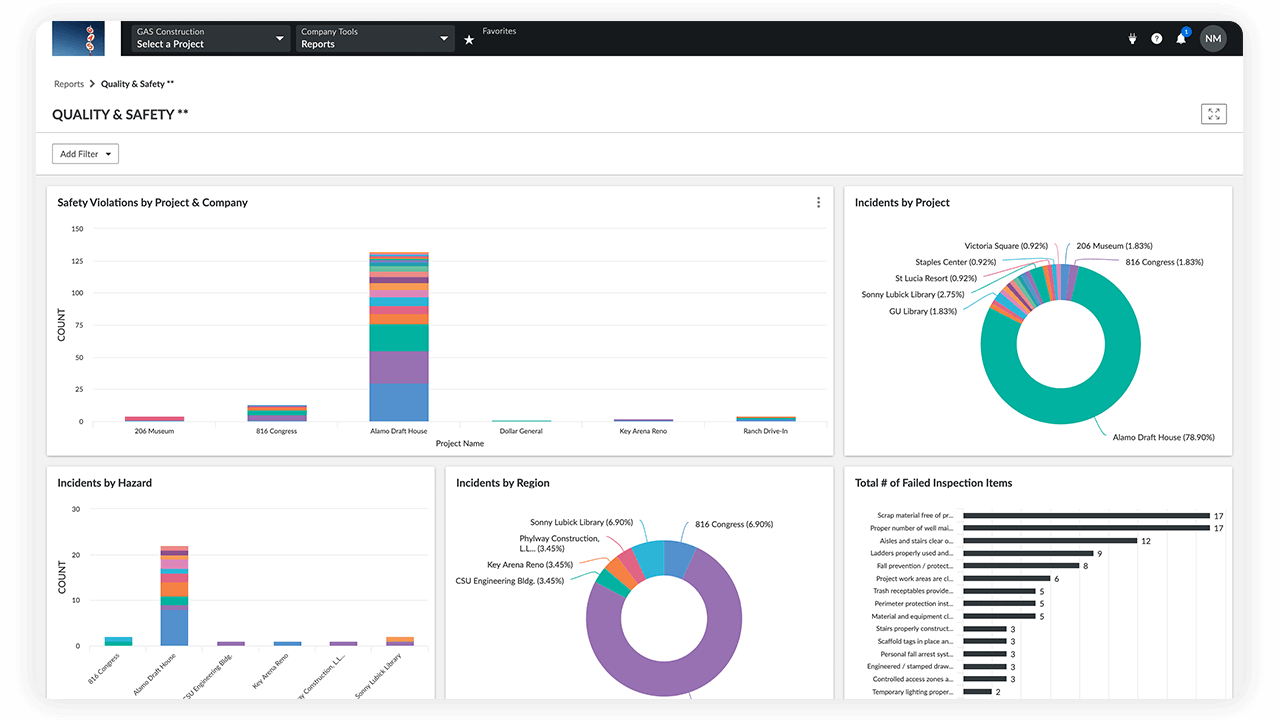Click the 206 Museum (1.83%) label
The width and height of the screenshot is (1280, 720).
pos(1114,246)
